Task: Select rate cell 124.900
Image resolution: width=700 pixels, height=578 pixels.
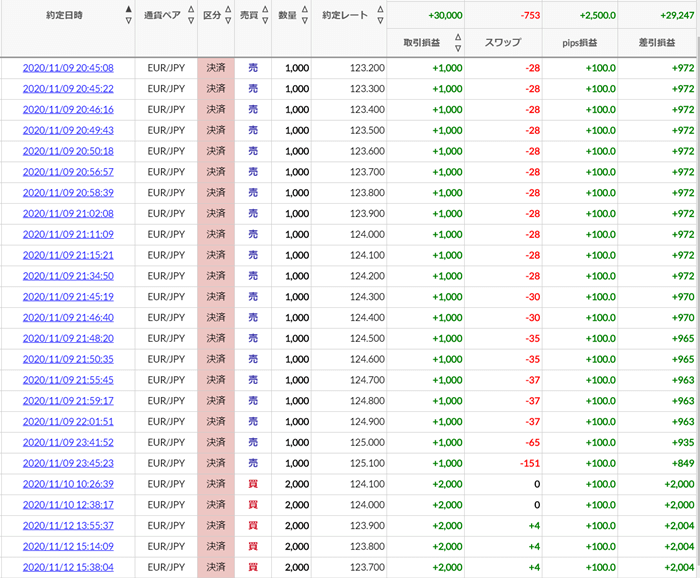Action: [x=367, y=422]
